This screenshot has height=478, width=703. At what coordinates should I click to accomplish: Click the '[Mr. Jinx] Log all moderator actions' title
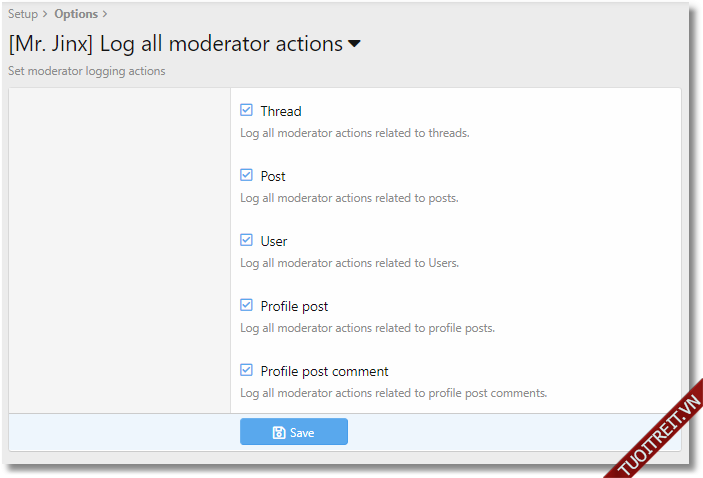click(x=175, y=44)
